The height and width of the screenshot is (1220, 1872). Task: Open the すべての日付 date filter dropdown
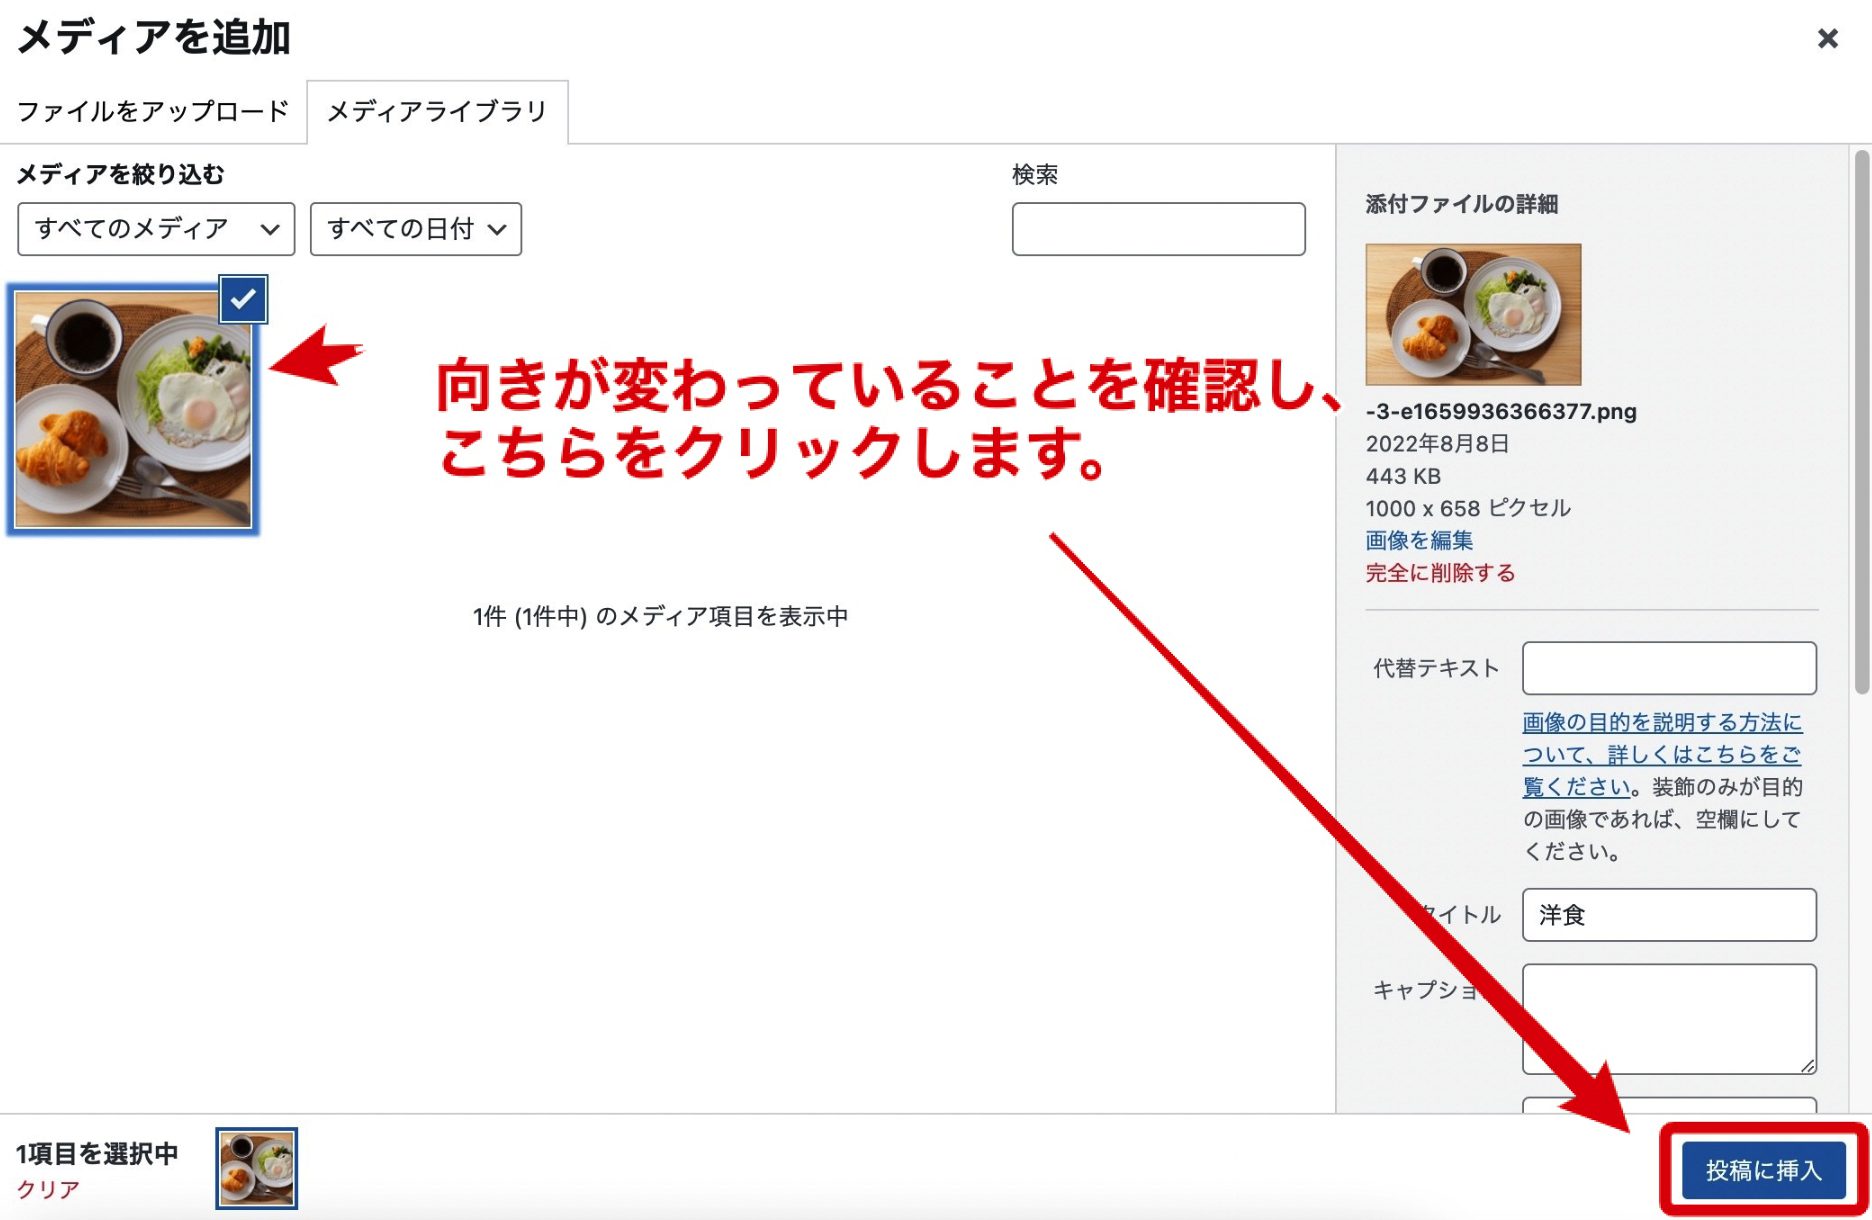pyautogui.click(x=416, y=229)
